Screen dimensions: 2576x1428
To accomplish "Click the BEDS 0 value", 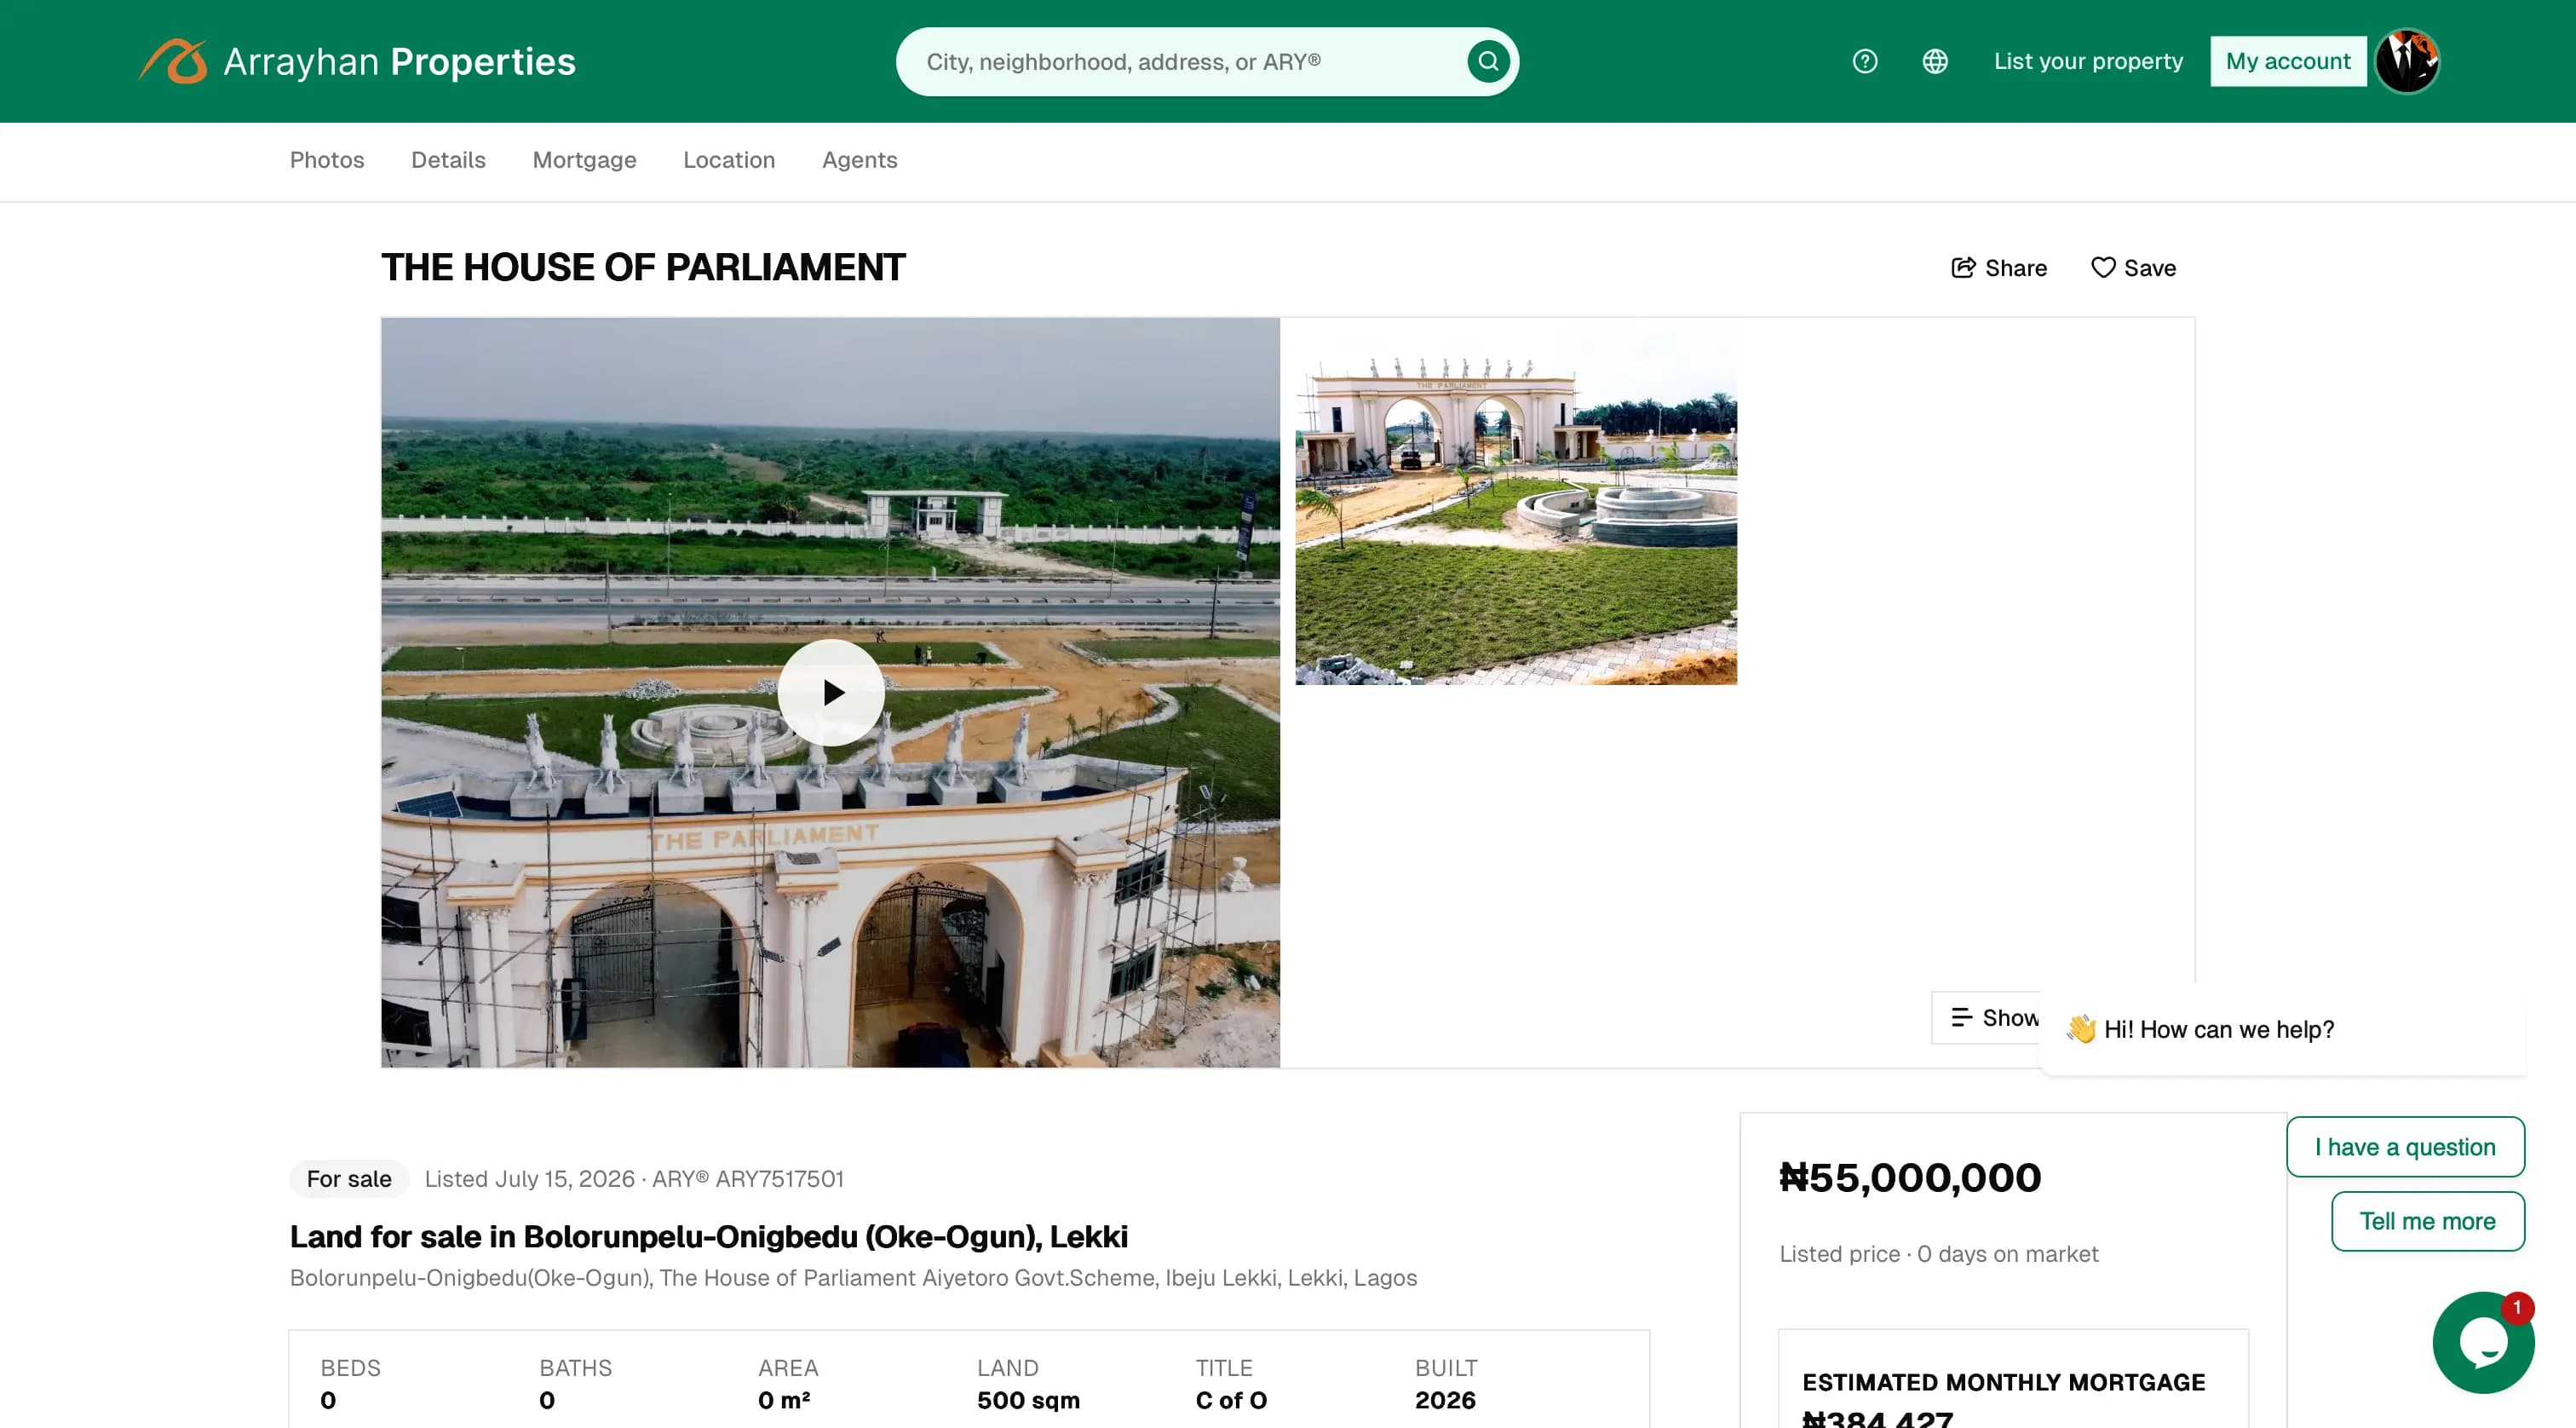I will click(328, 1400).
